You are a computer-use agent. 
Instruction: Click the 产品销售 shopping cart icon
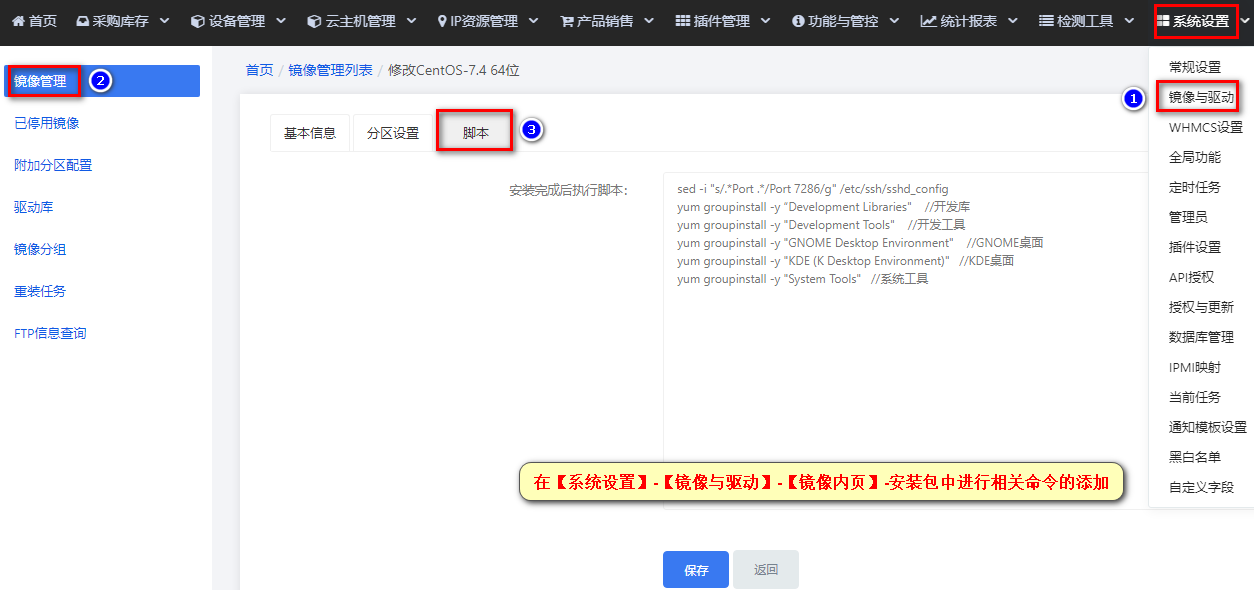(567, 21)
